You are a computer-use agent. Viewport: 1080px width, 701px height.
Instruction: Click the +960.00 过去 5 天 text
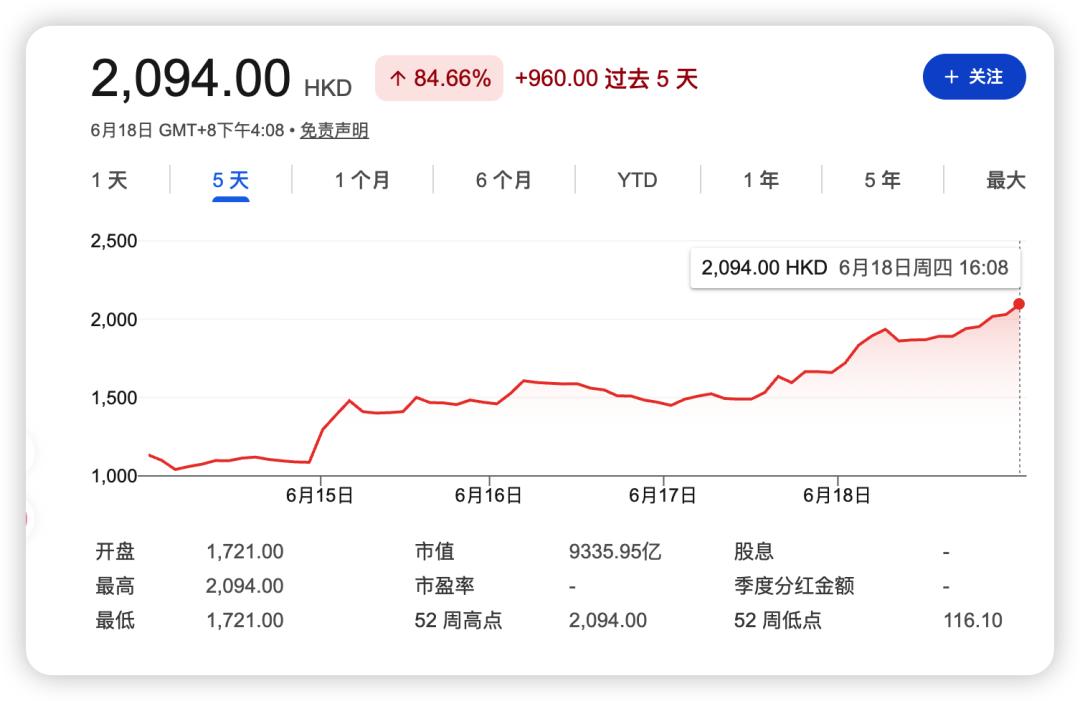[606, 79]
